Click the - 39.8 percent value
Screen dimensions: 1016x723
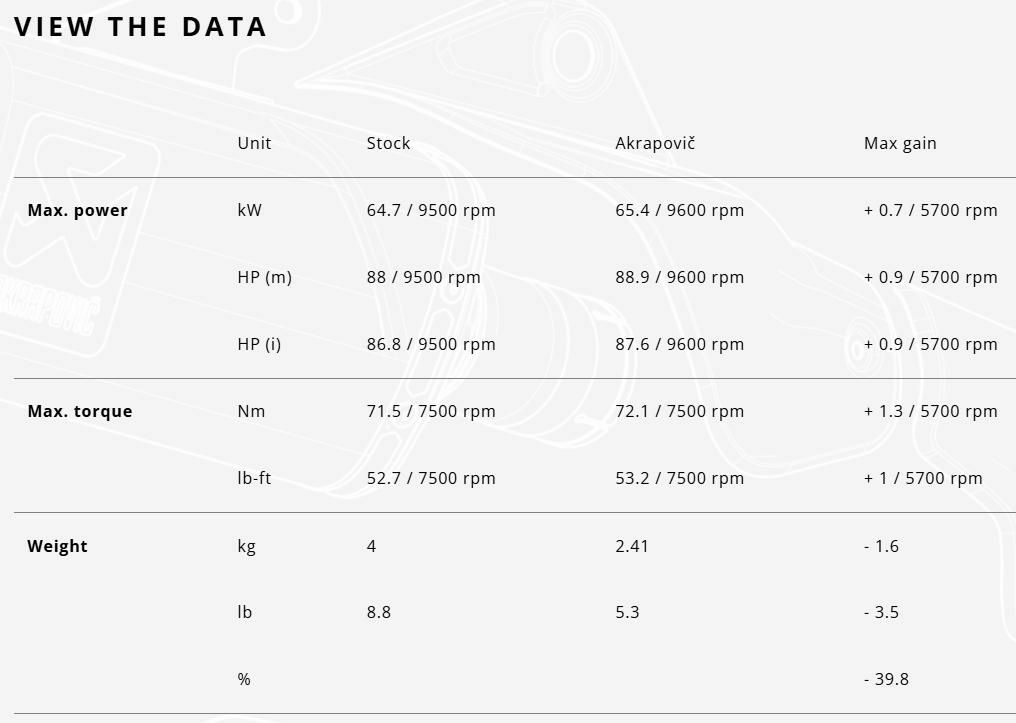point(886,679)
